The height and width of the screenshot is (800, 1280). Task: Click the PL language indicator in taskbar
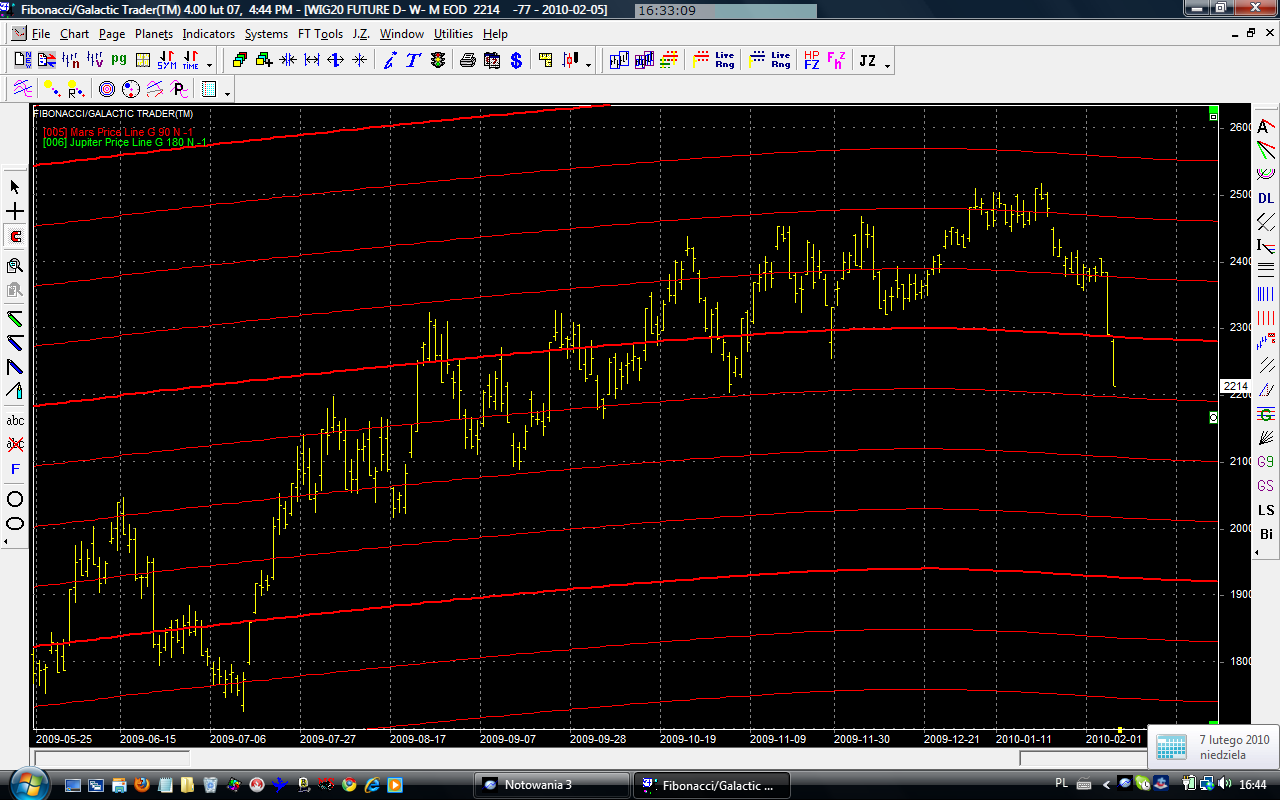[1061, 783]
